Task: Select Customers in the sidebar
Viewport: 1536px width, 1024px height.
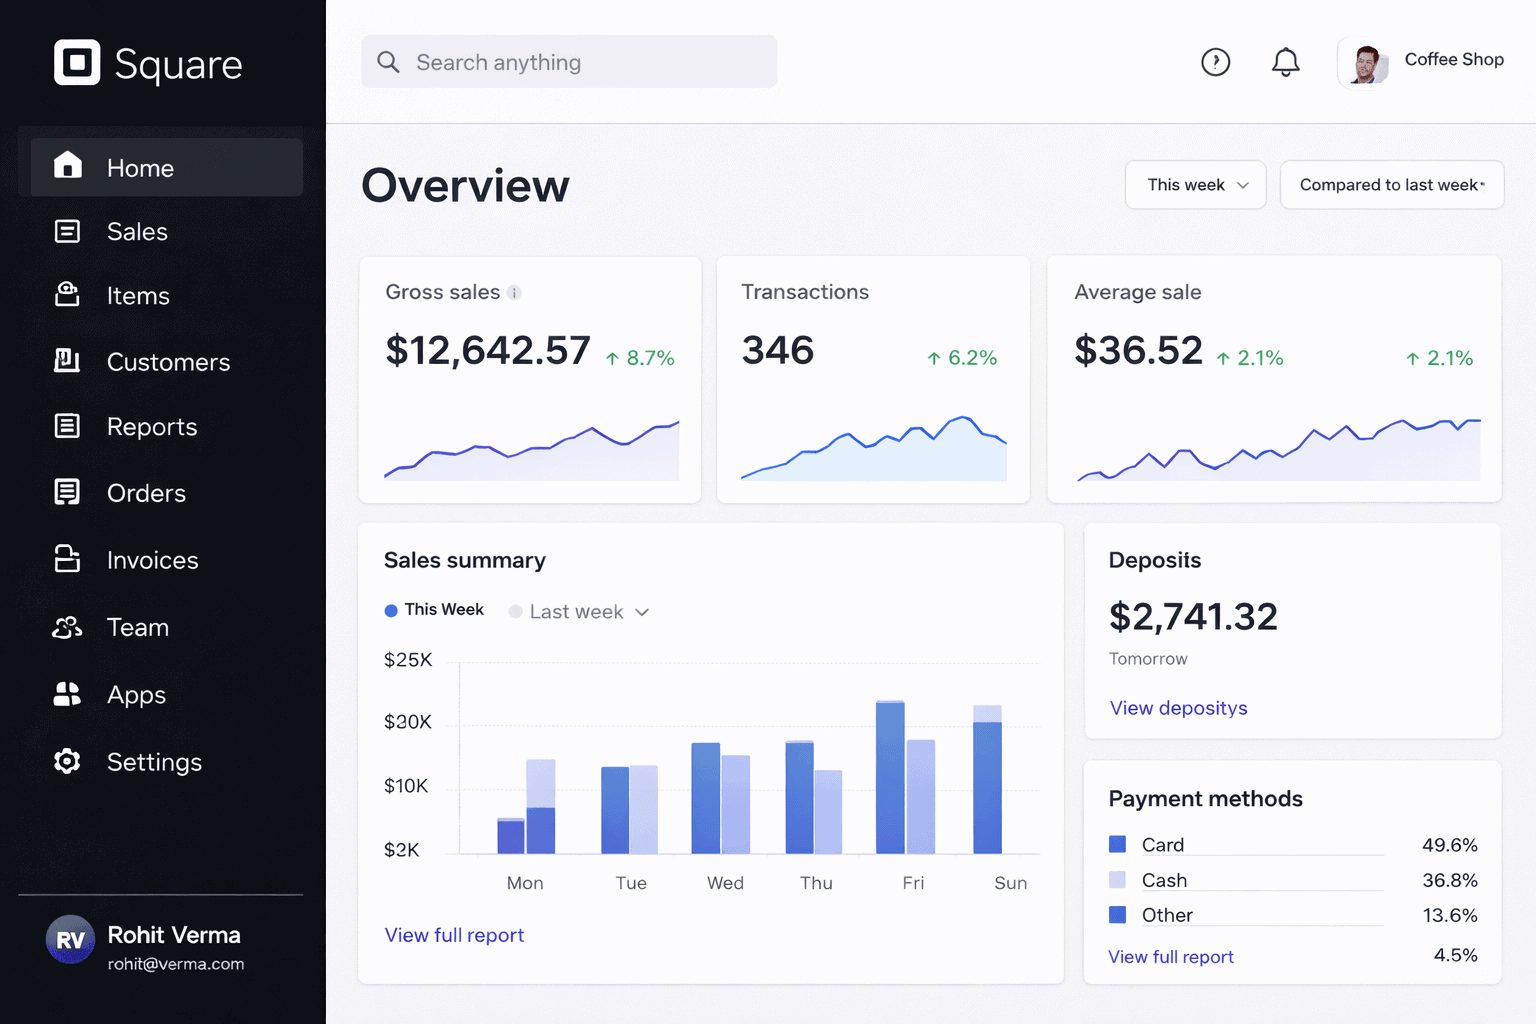Action: pos(168,362)
